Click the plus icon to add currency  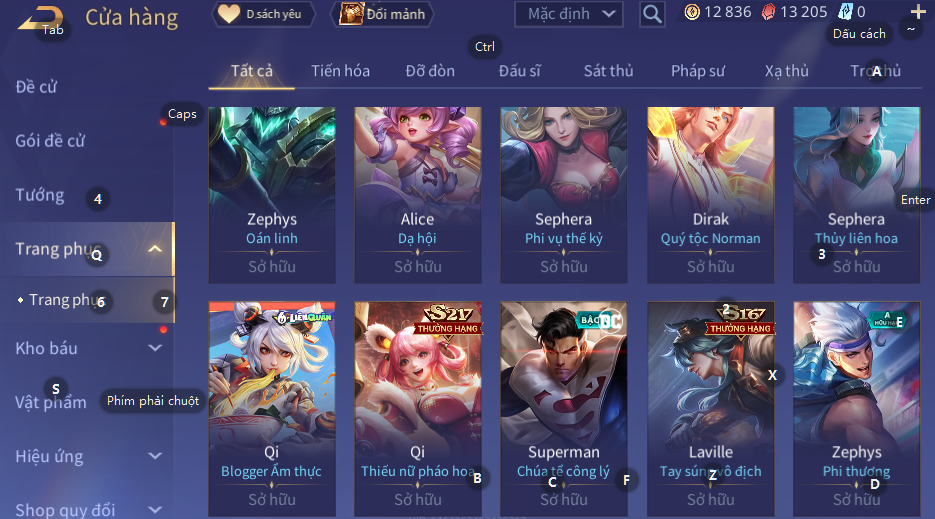[x=918, y=11]
